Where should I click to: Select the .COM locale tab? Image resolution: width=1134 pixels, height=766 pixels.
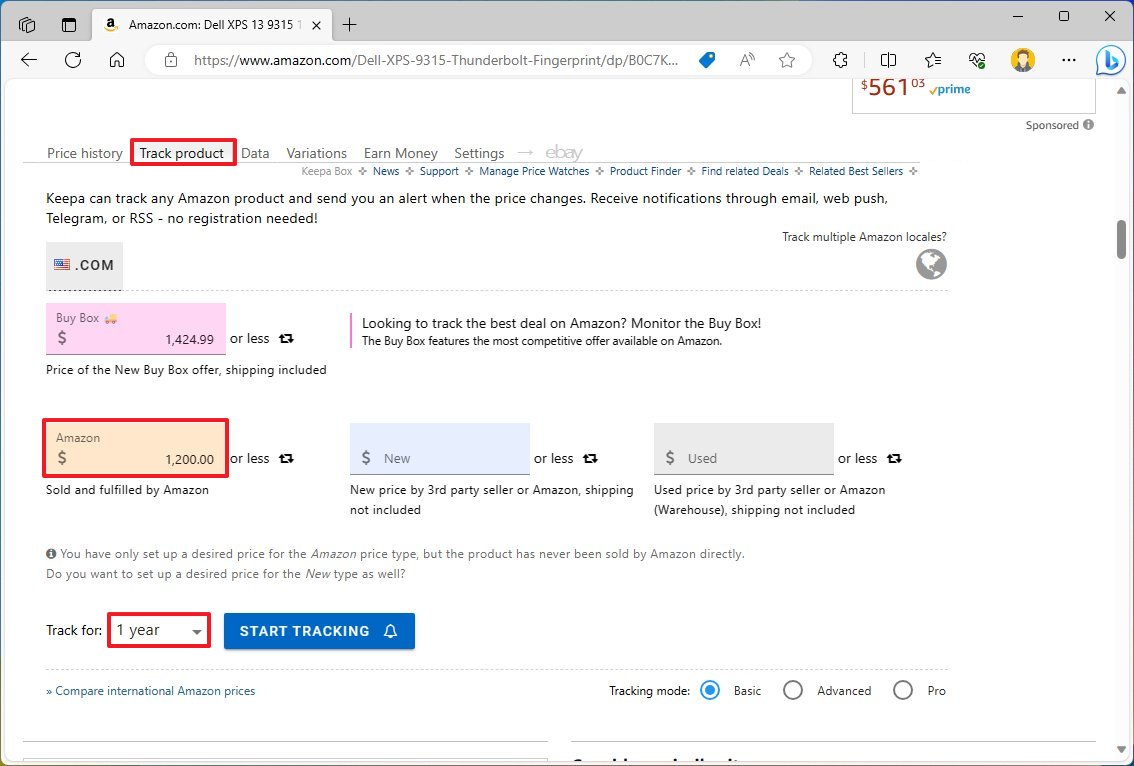85,265
